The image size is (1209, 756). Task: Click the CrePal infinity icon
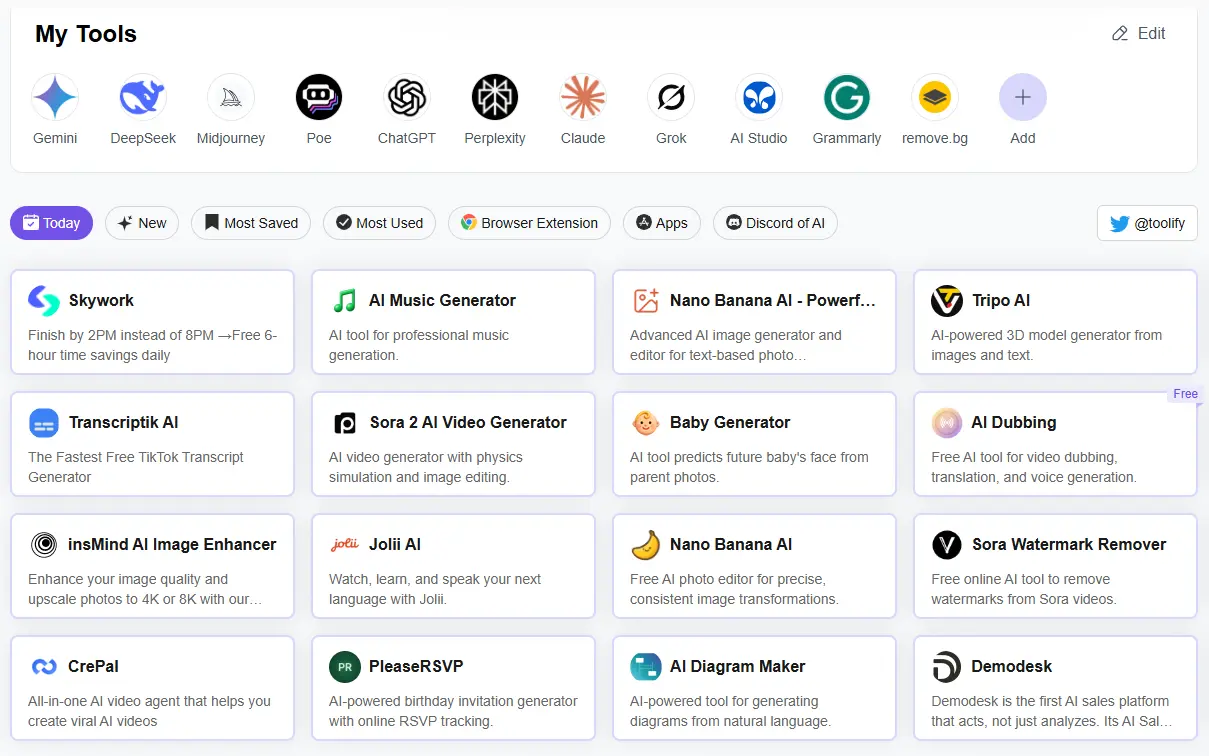tap(44, 666)
